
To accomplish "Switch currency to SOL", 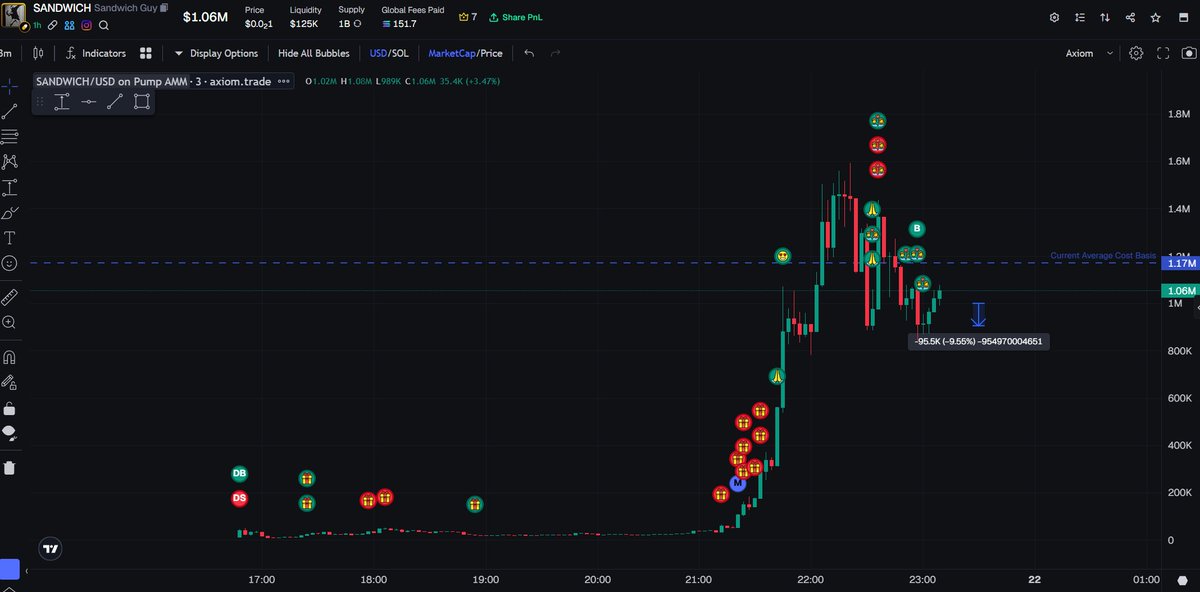I will point(399,53).
